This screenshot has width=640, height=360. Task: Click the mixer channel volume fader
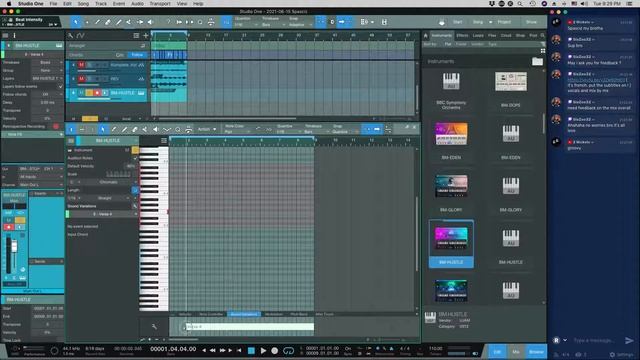(14, 247)
